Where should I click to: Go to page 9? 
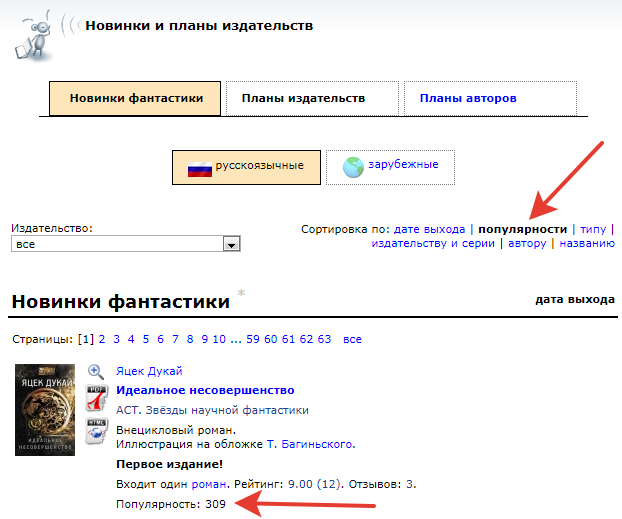[x=204, y=339]
